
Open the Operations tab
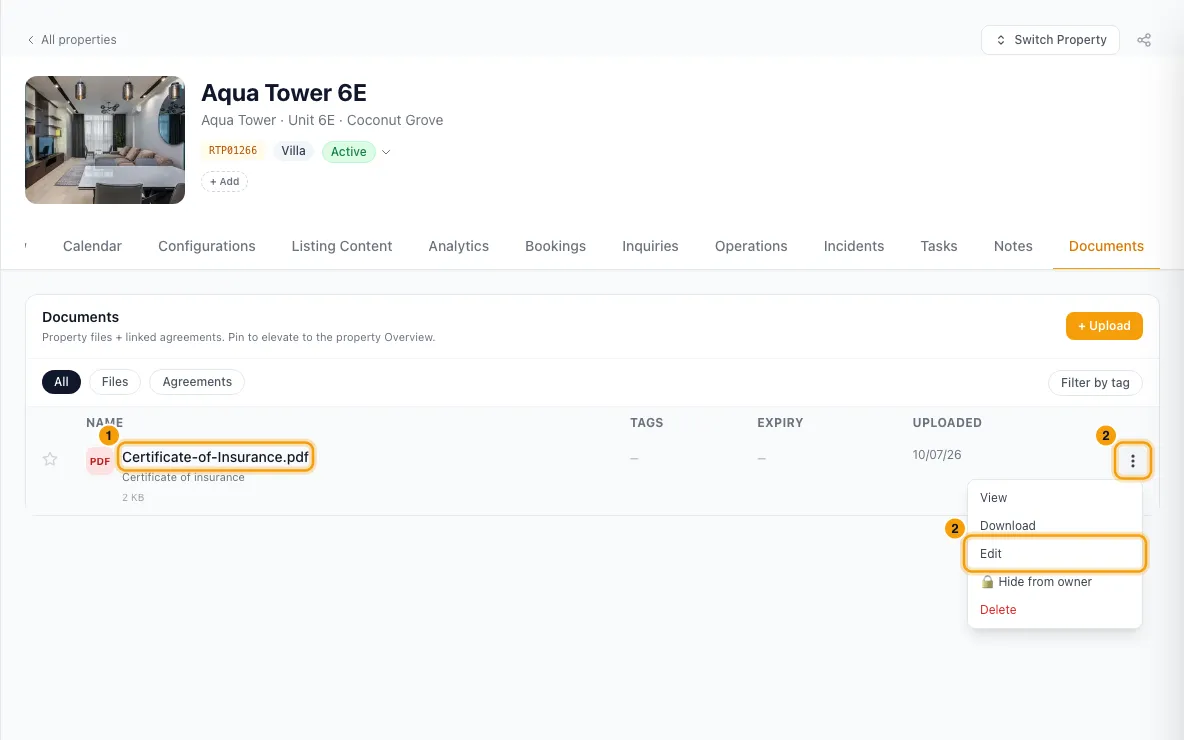(x=751, y=246)
